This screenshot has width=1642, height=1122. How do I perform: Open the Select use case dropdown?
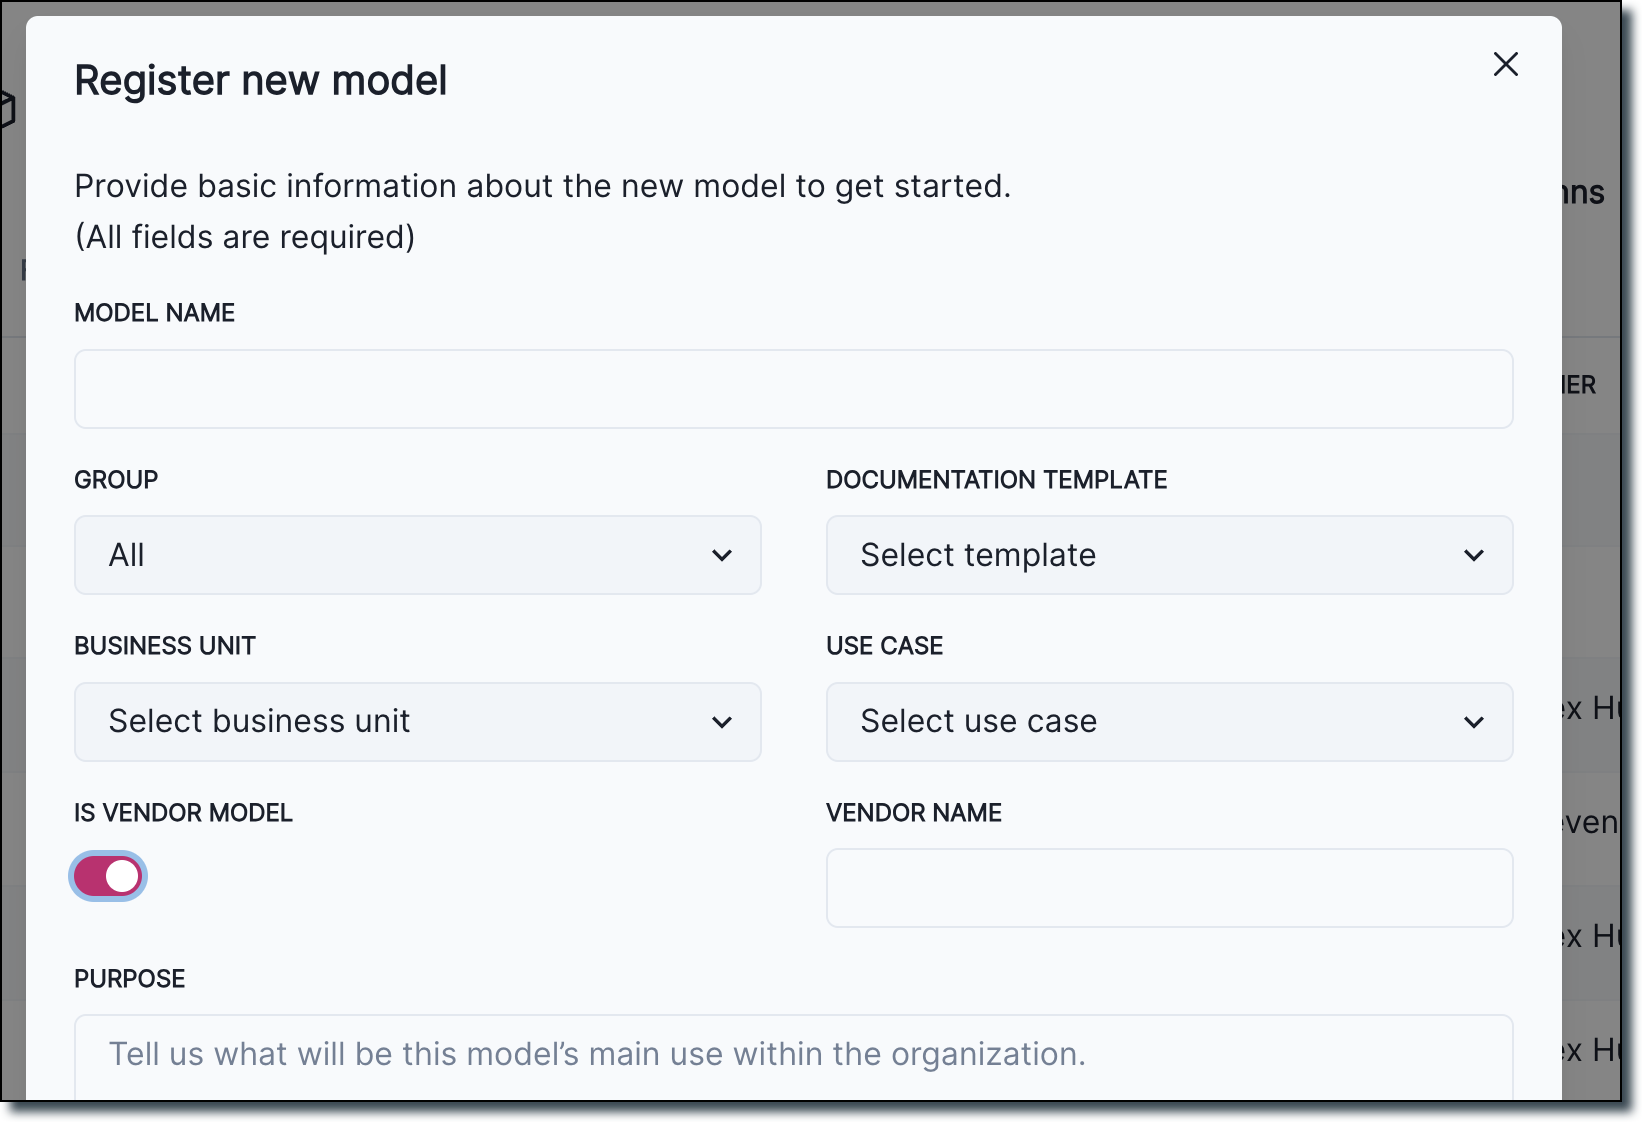point(1168,721)
